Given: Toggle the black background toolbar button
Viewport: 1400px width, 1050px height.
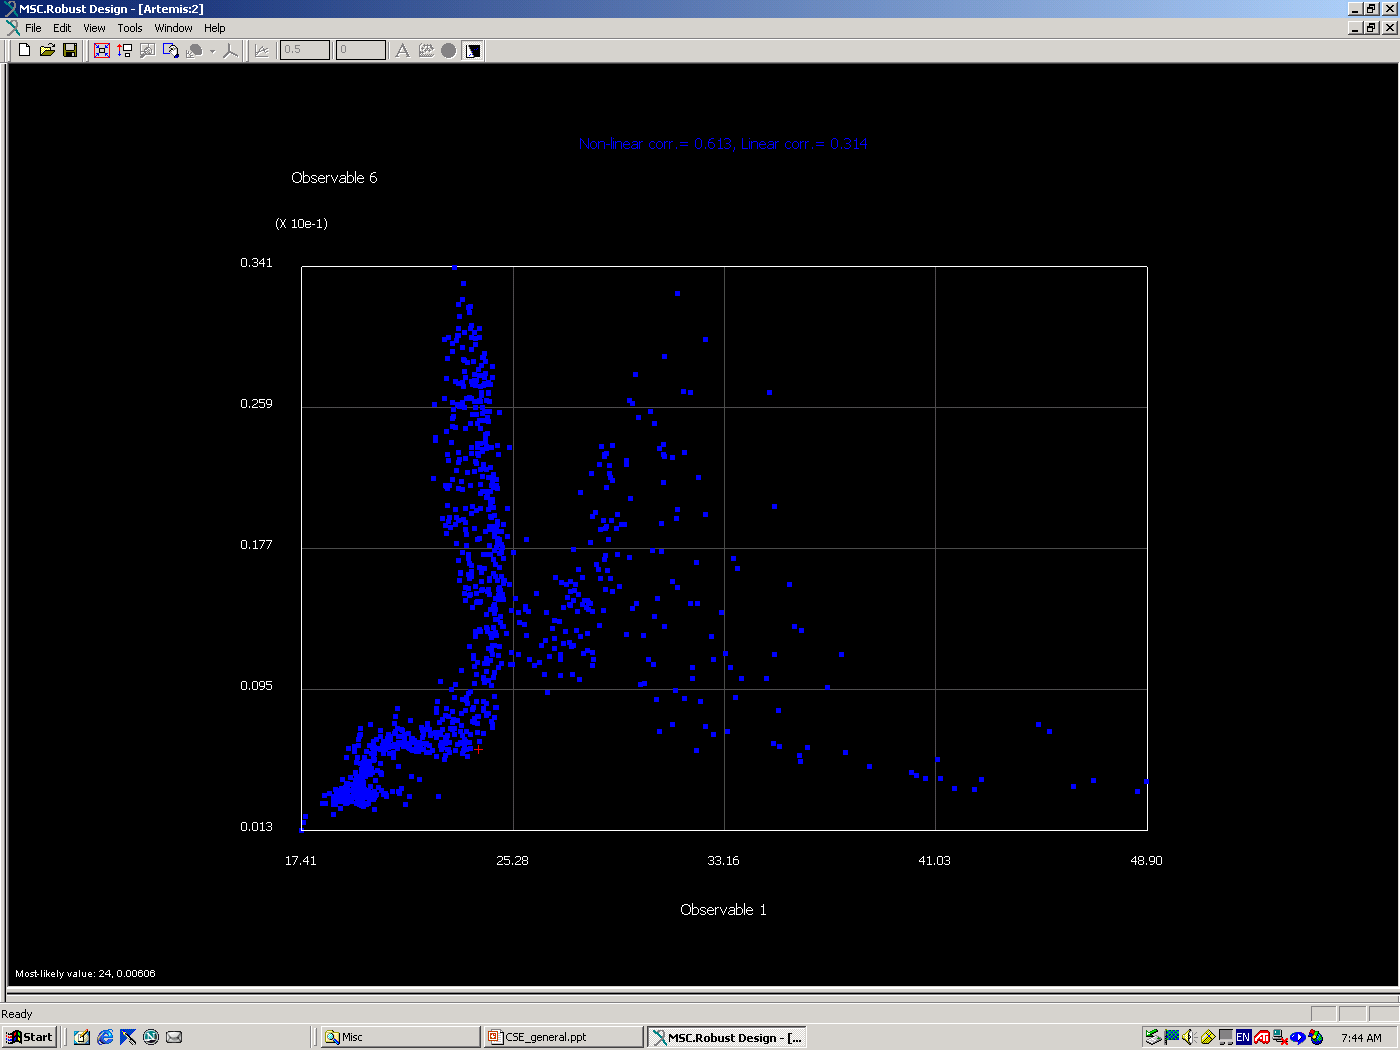Looking at the screenshot, I should pyautogui.click(x=473, y=50).
